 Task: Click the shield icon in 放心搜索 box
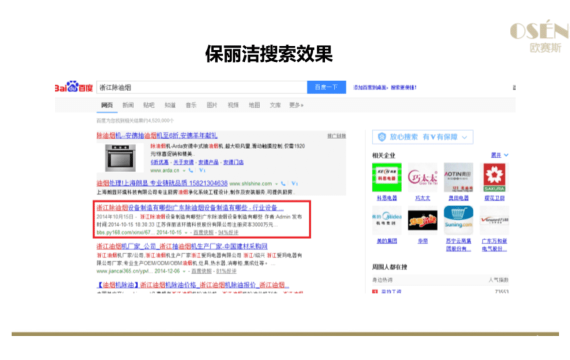point(382,137)
